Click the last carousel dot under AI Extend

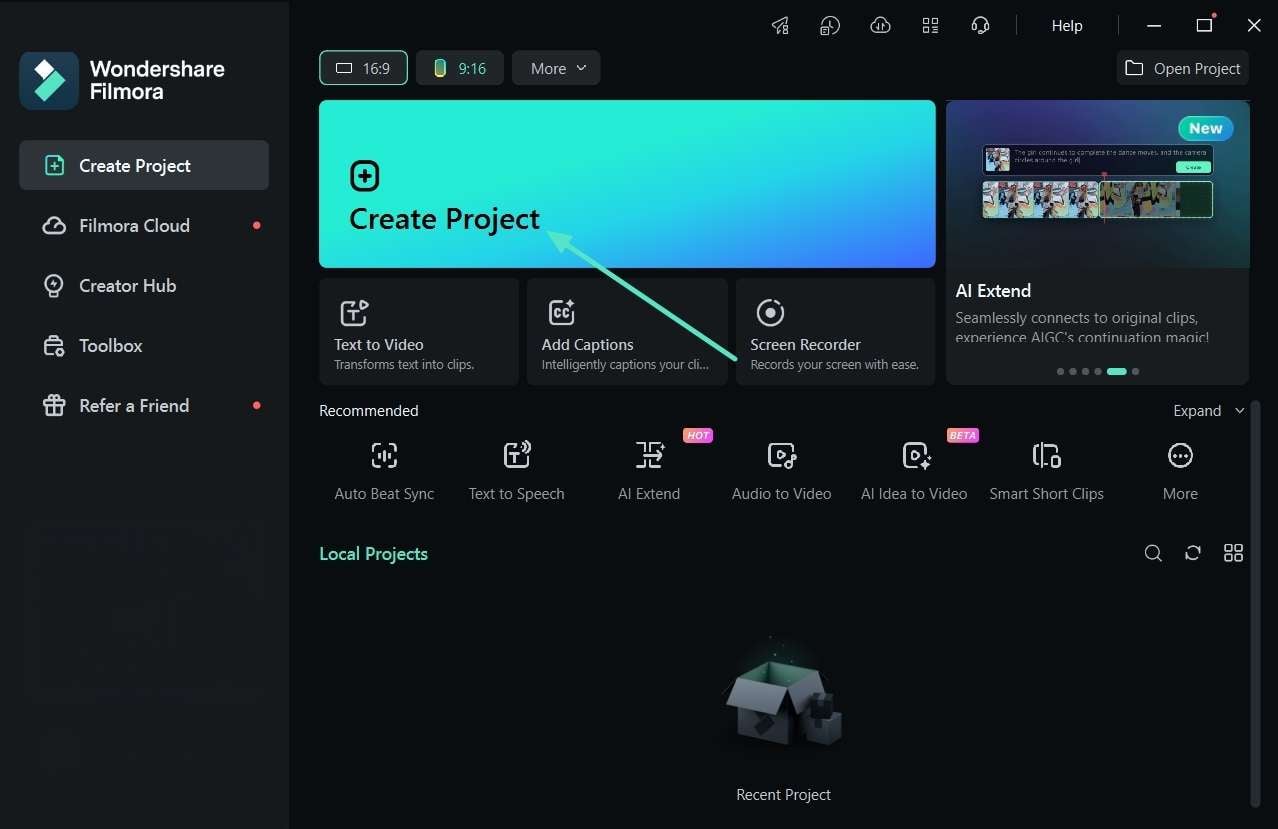pyautogui.click(x=1135, y=371)
